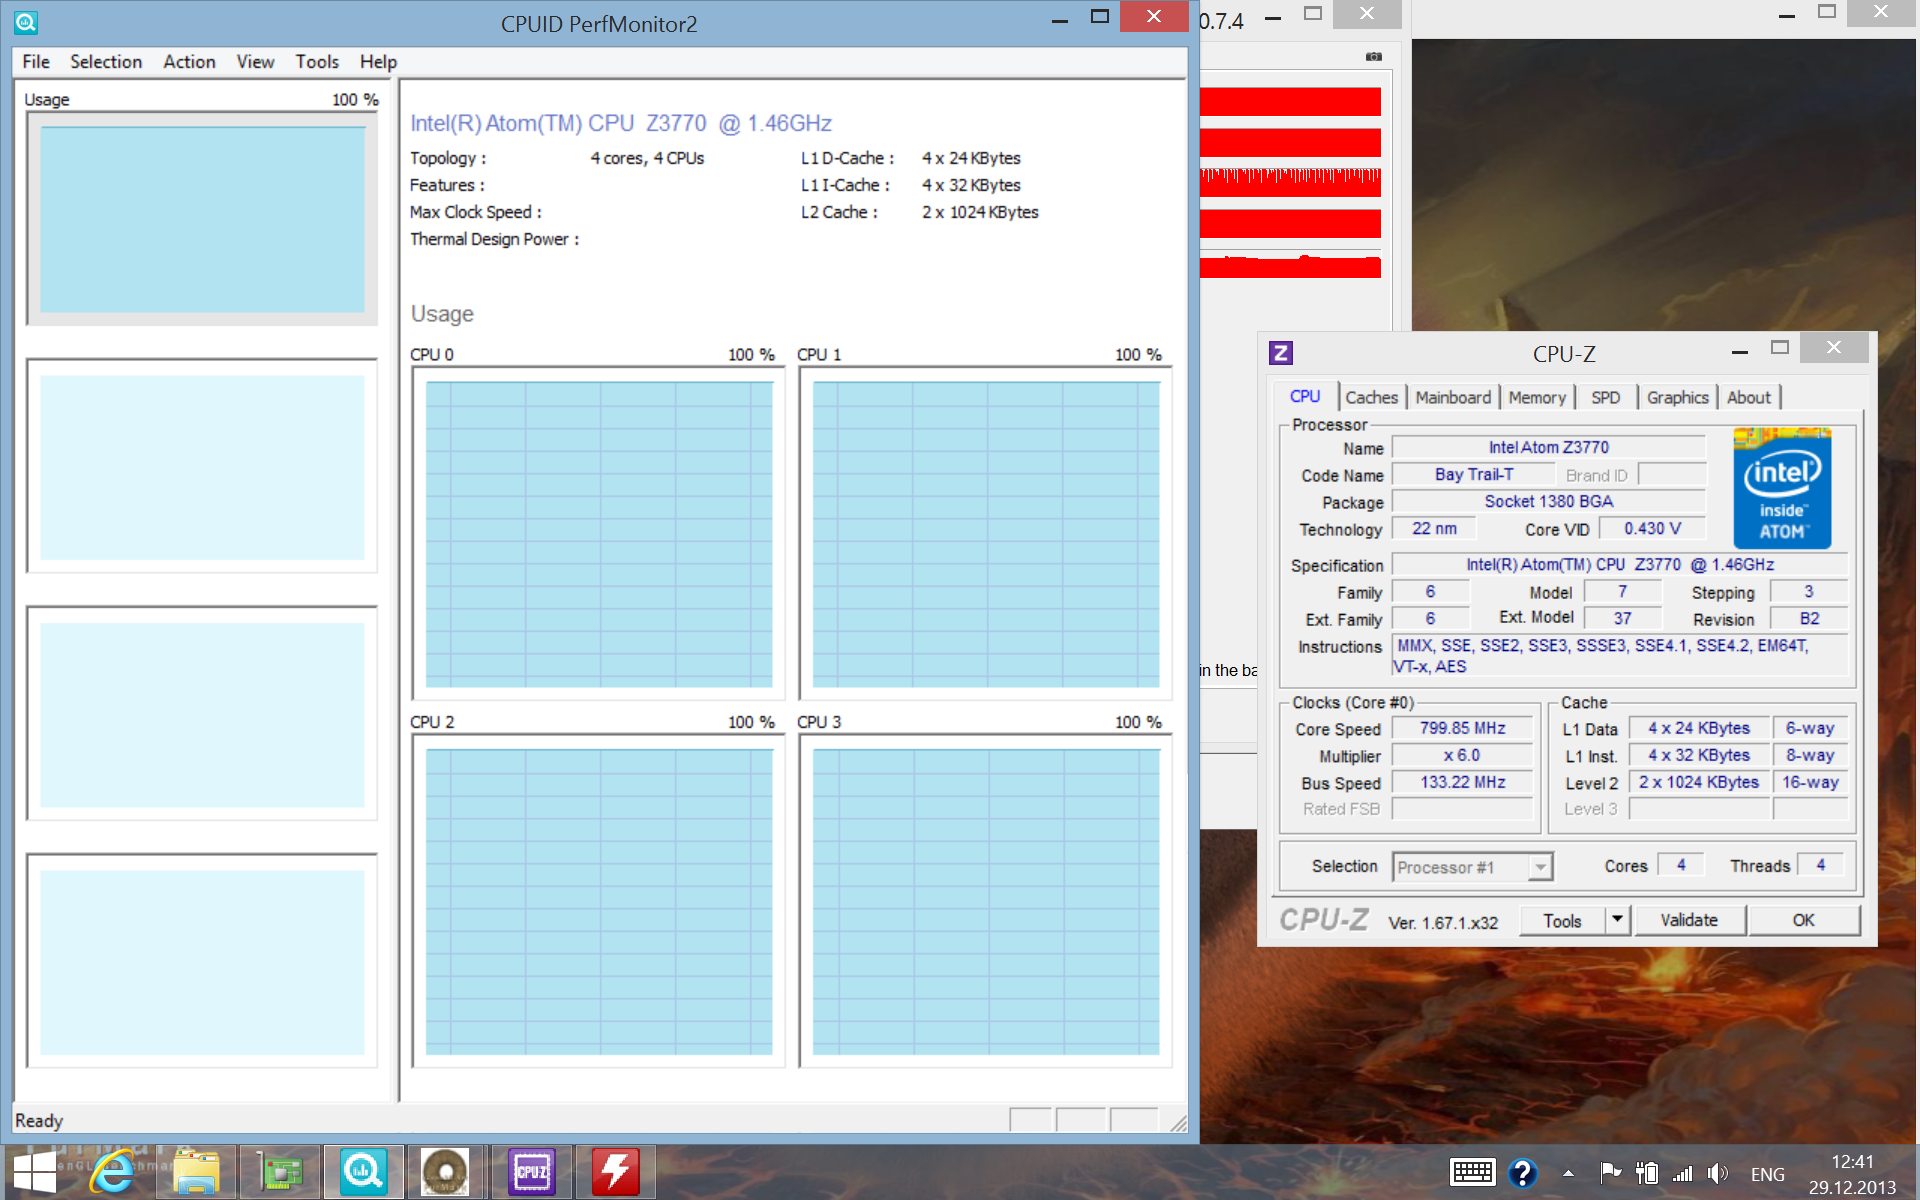Switch to the Mainboard tab in CPU-Z
1920x1200 pixels.
coord(1453,398)
